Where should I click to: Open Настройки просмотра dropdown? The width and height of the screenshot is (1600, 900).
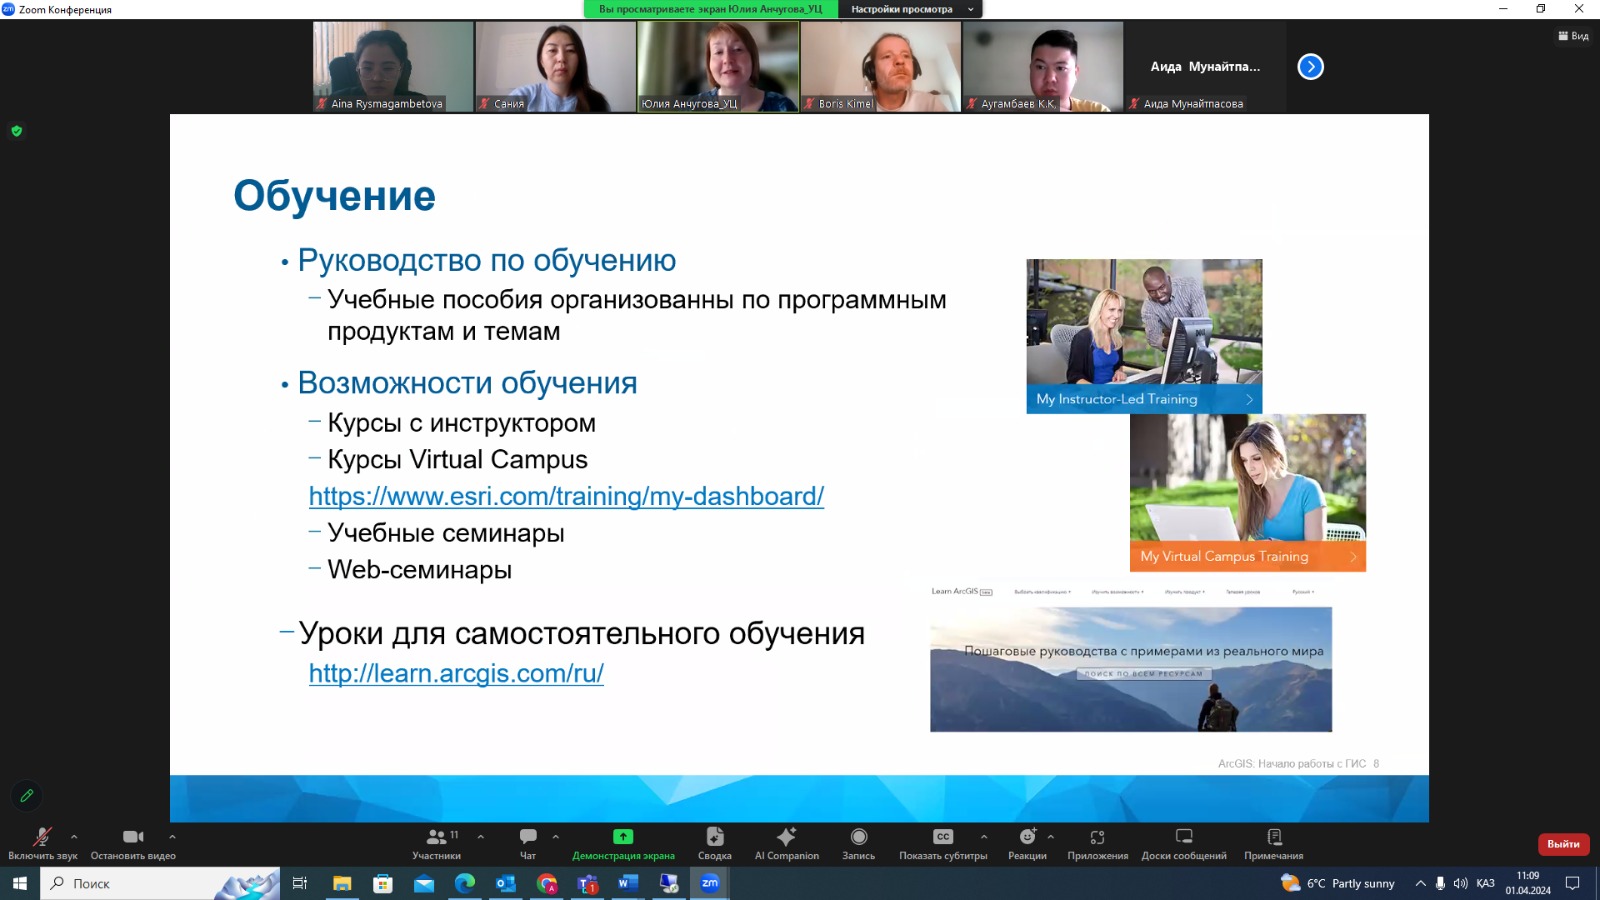click(910, 9)
